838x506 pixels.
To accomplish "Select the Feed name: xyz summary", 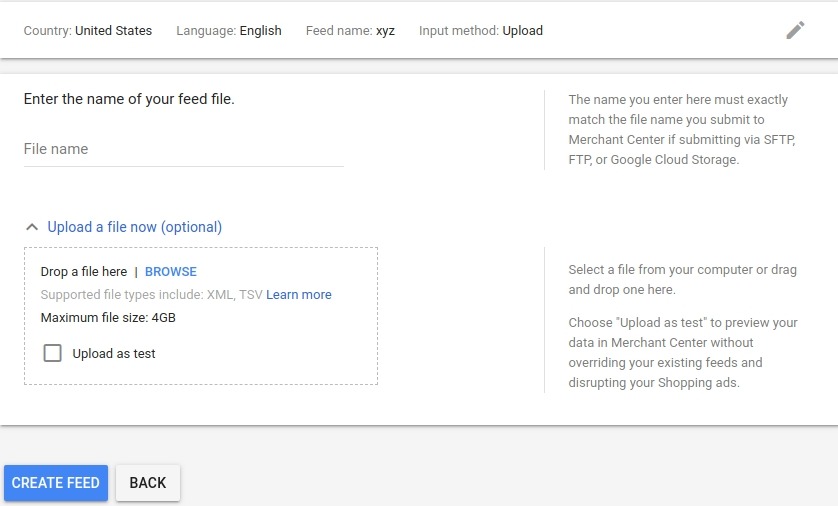I will coord(350,30).
